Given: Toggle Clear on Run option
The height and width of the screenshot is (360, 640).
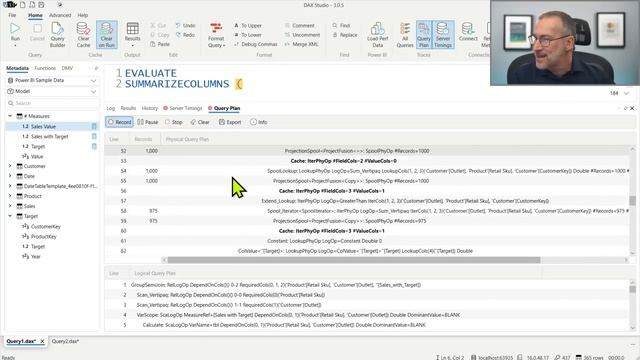Looking at the screenshot, I should click(107, 34).
